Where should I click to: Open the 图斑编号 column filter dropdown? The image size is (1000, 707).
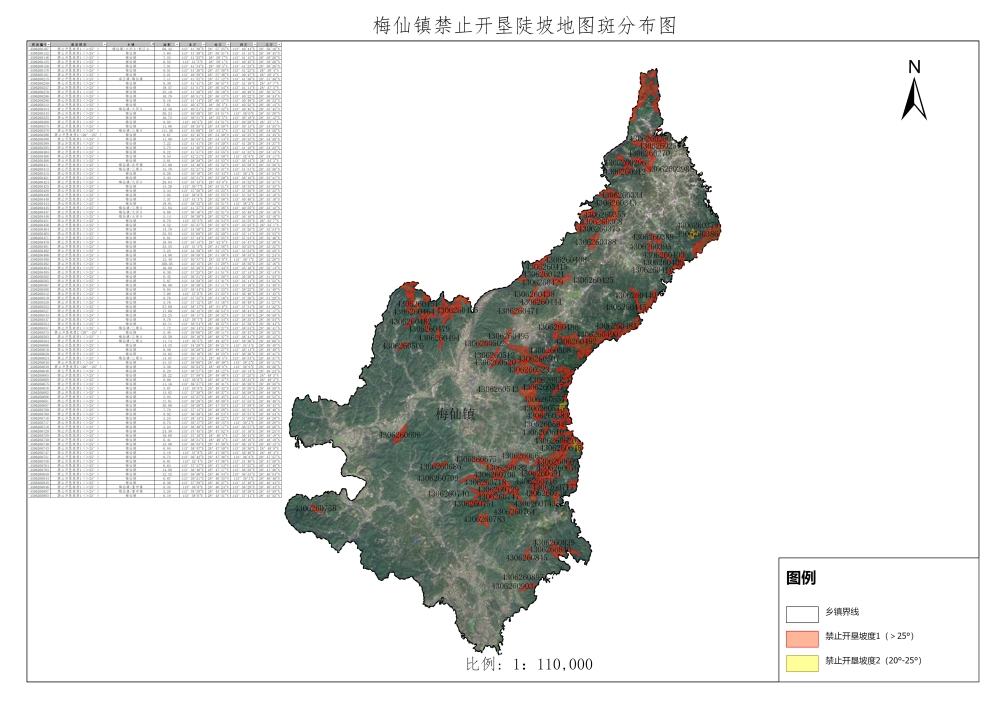[x=48, y=44]
